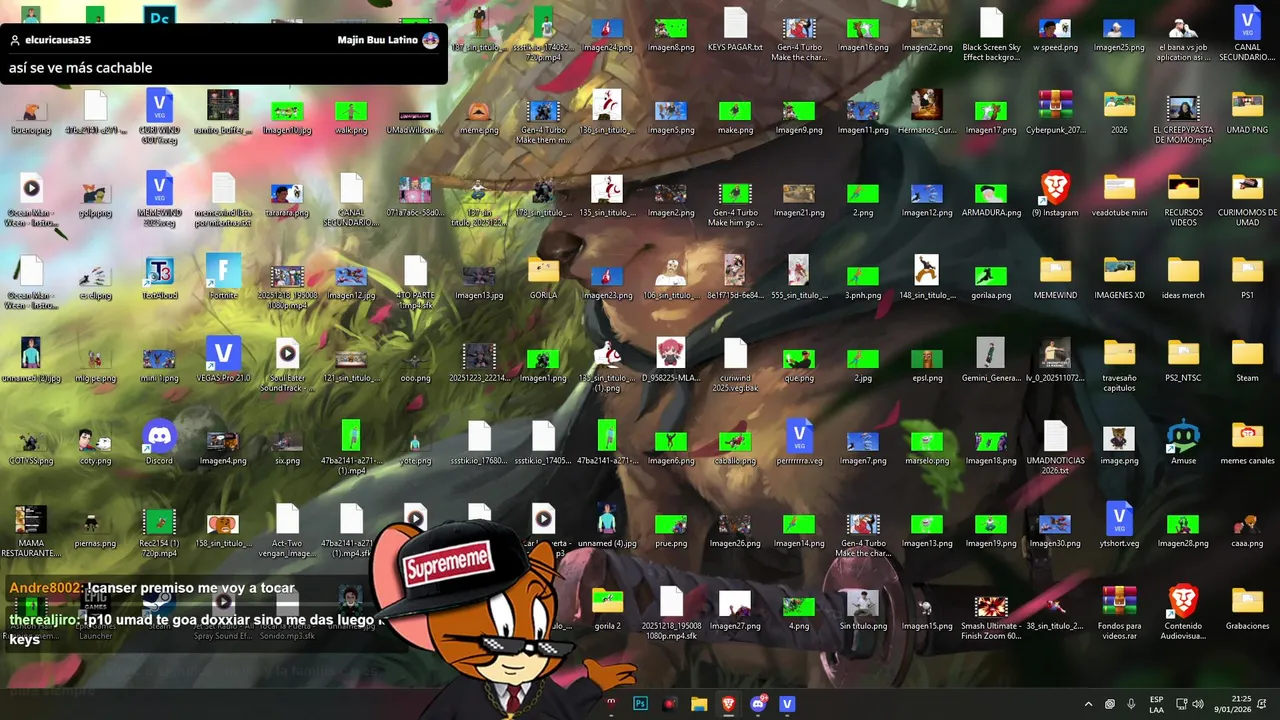The width and height of the screenshot is (1280, 720).
Task: Select the 2026 folder icon
Action: [x=1119, y=111]
